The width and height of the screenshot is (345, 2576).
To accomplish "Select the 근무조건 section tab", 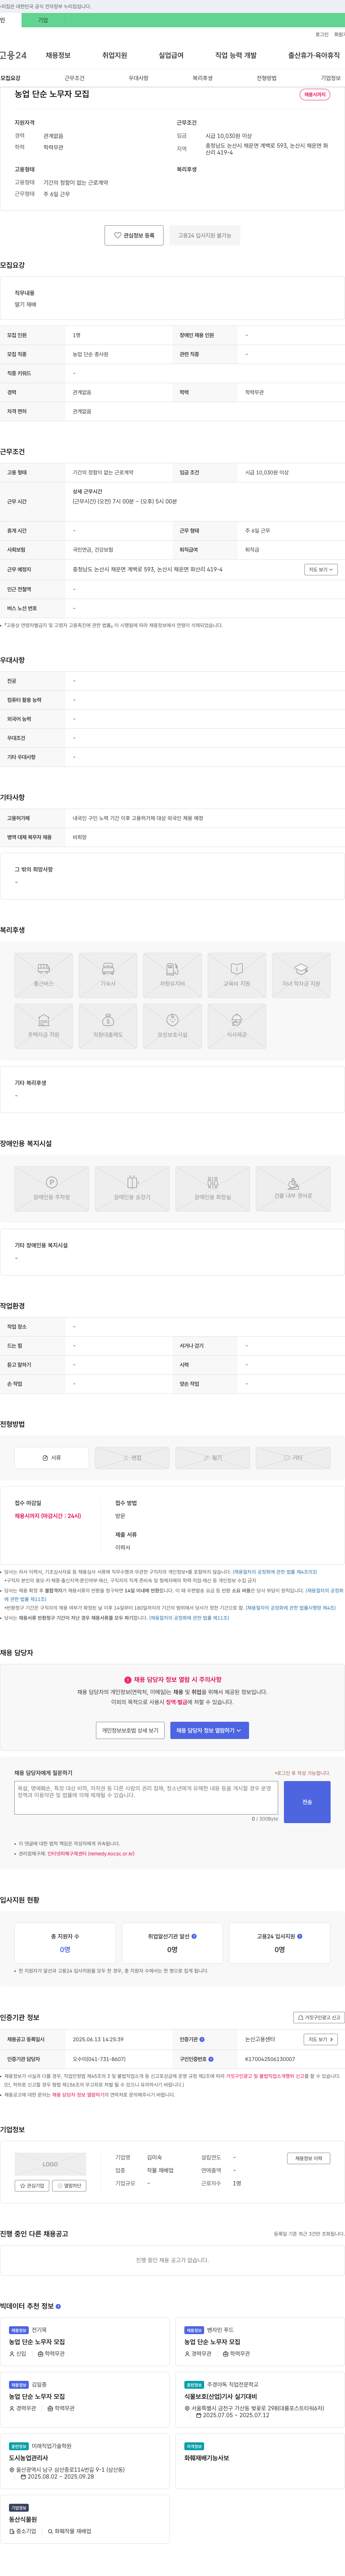I will pyautogui.click(x=75, y=78).
